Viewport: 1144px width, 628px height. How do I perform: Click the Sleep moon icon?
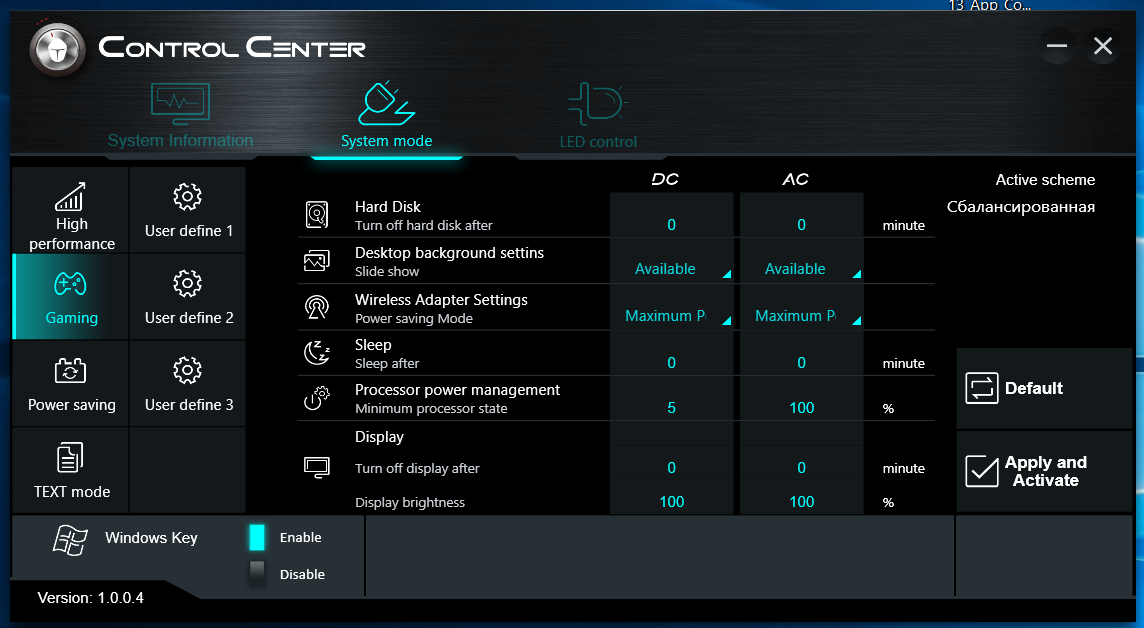pos(317,352)
